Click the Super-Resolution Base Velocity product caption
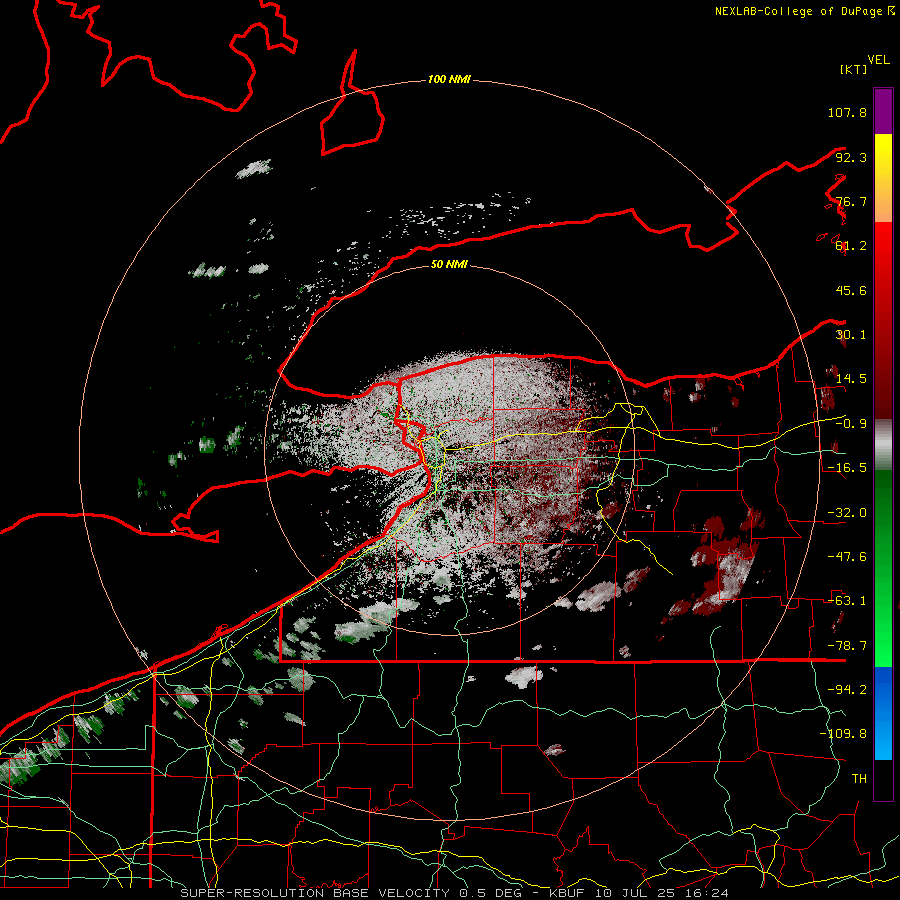The width and height of the screenshot is (900, 900). click(454, 893)
